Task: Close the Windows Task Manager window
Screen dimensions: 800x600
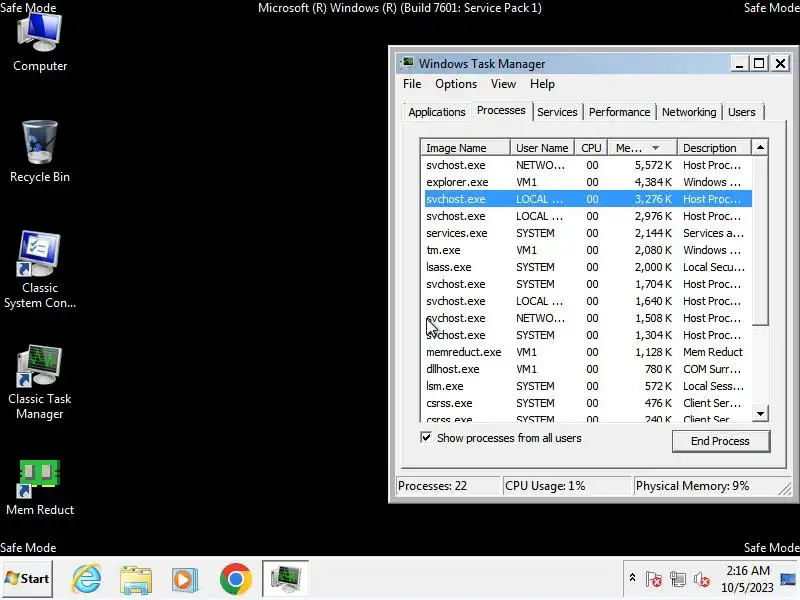Action: tap(781, 63)
